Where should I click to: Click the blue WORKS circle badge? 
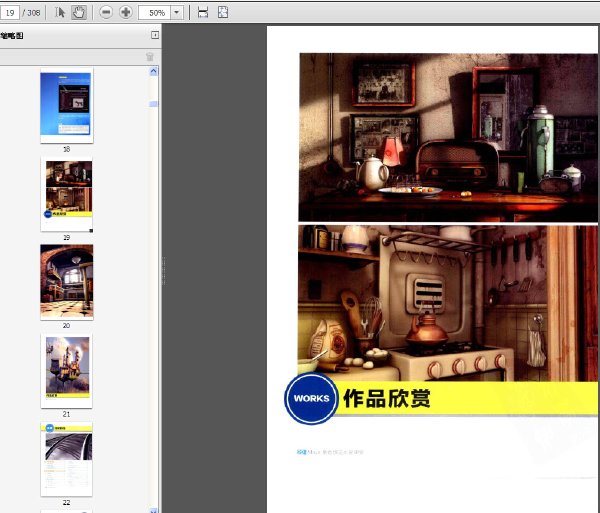(311, 398)
